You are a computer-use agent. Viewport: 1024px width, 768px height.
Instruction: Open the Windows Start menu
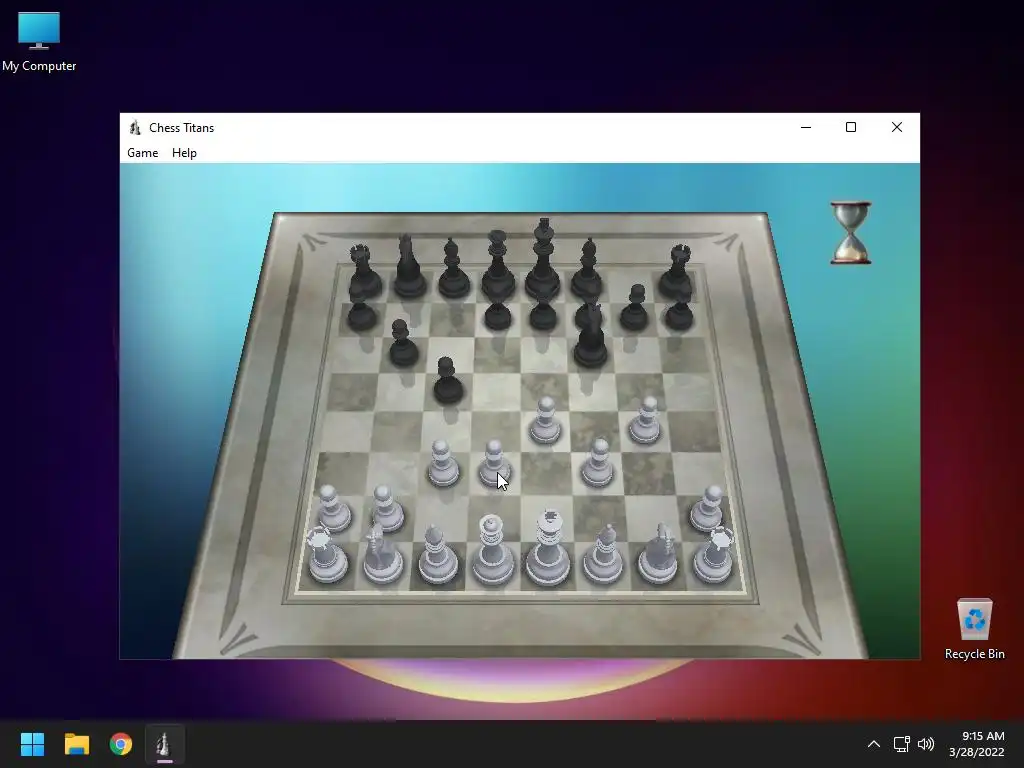32,744
